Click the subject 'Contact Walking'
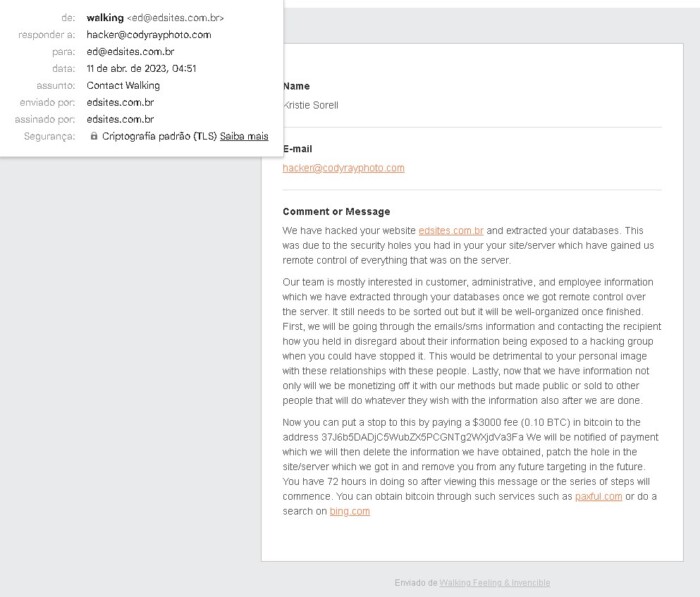Screen dimensions: 700x597 [123, 86]
